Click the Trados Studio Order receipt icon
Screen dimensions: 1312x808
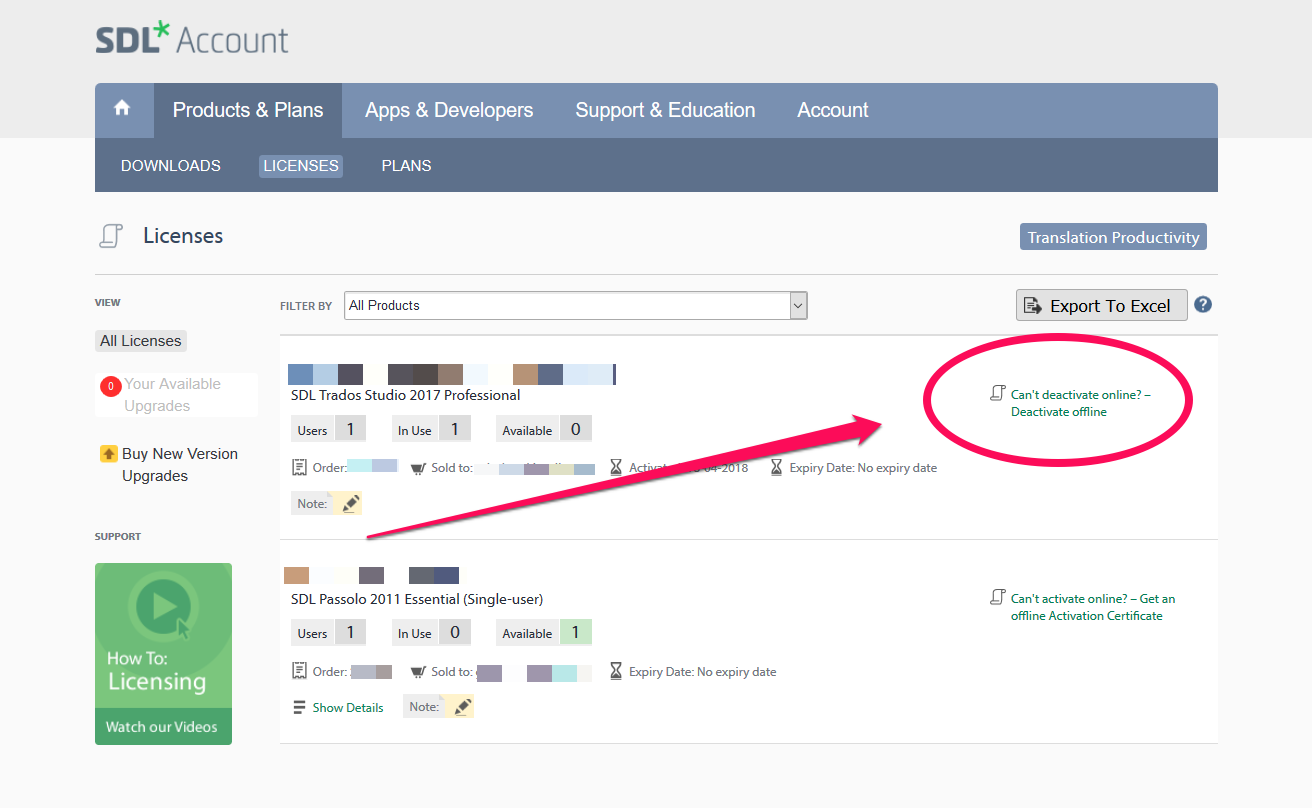(x=299, y=467)
